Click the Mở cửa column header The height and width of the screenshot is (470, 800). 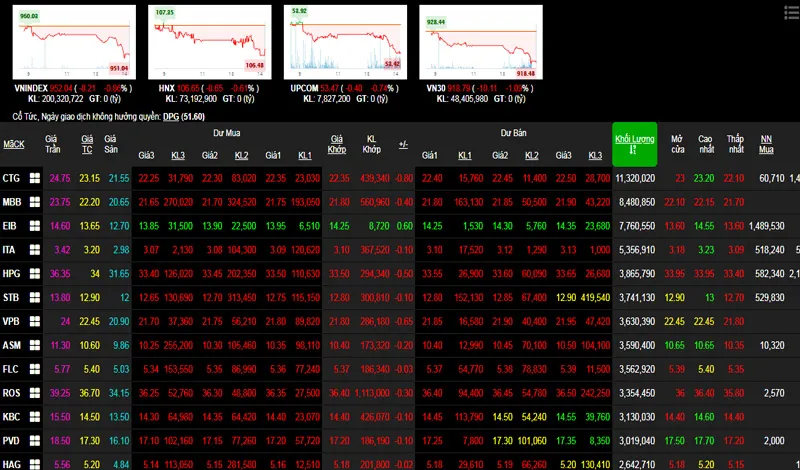pyautogui.click(x=677, y=144)
